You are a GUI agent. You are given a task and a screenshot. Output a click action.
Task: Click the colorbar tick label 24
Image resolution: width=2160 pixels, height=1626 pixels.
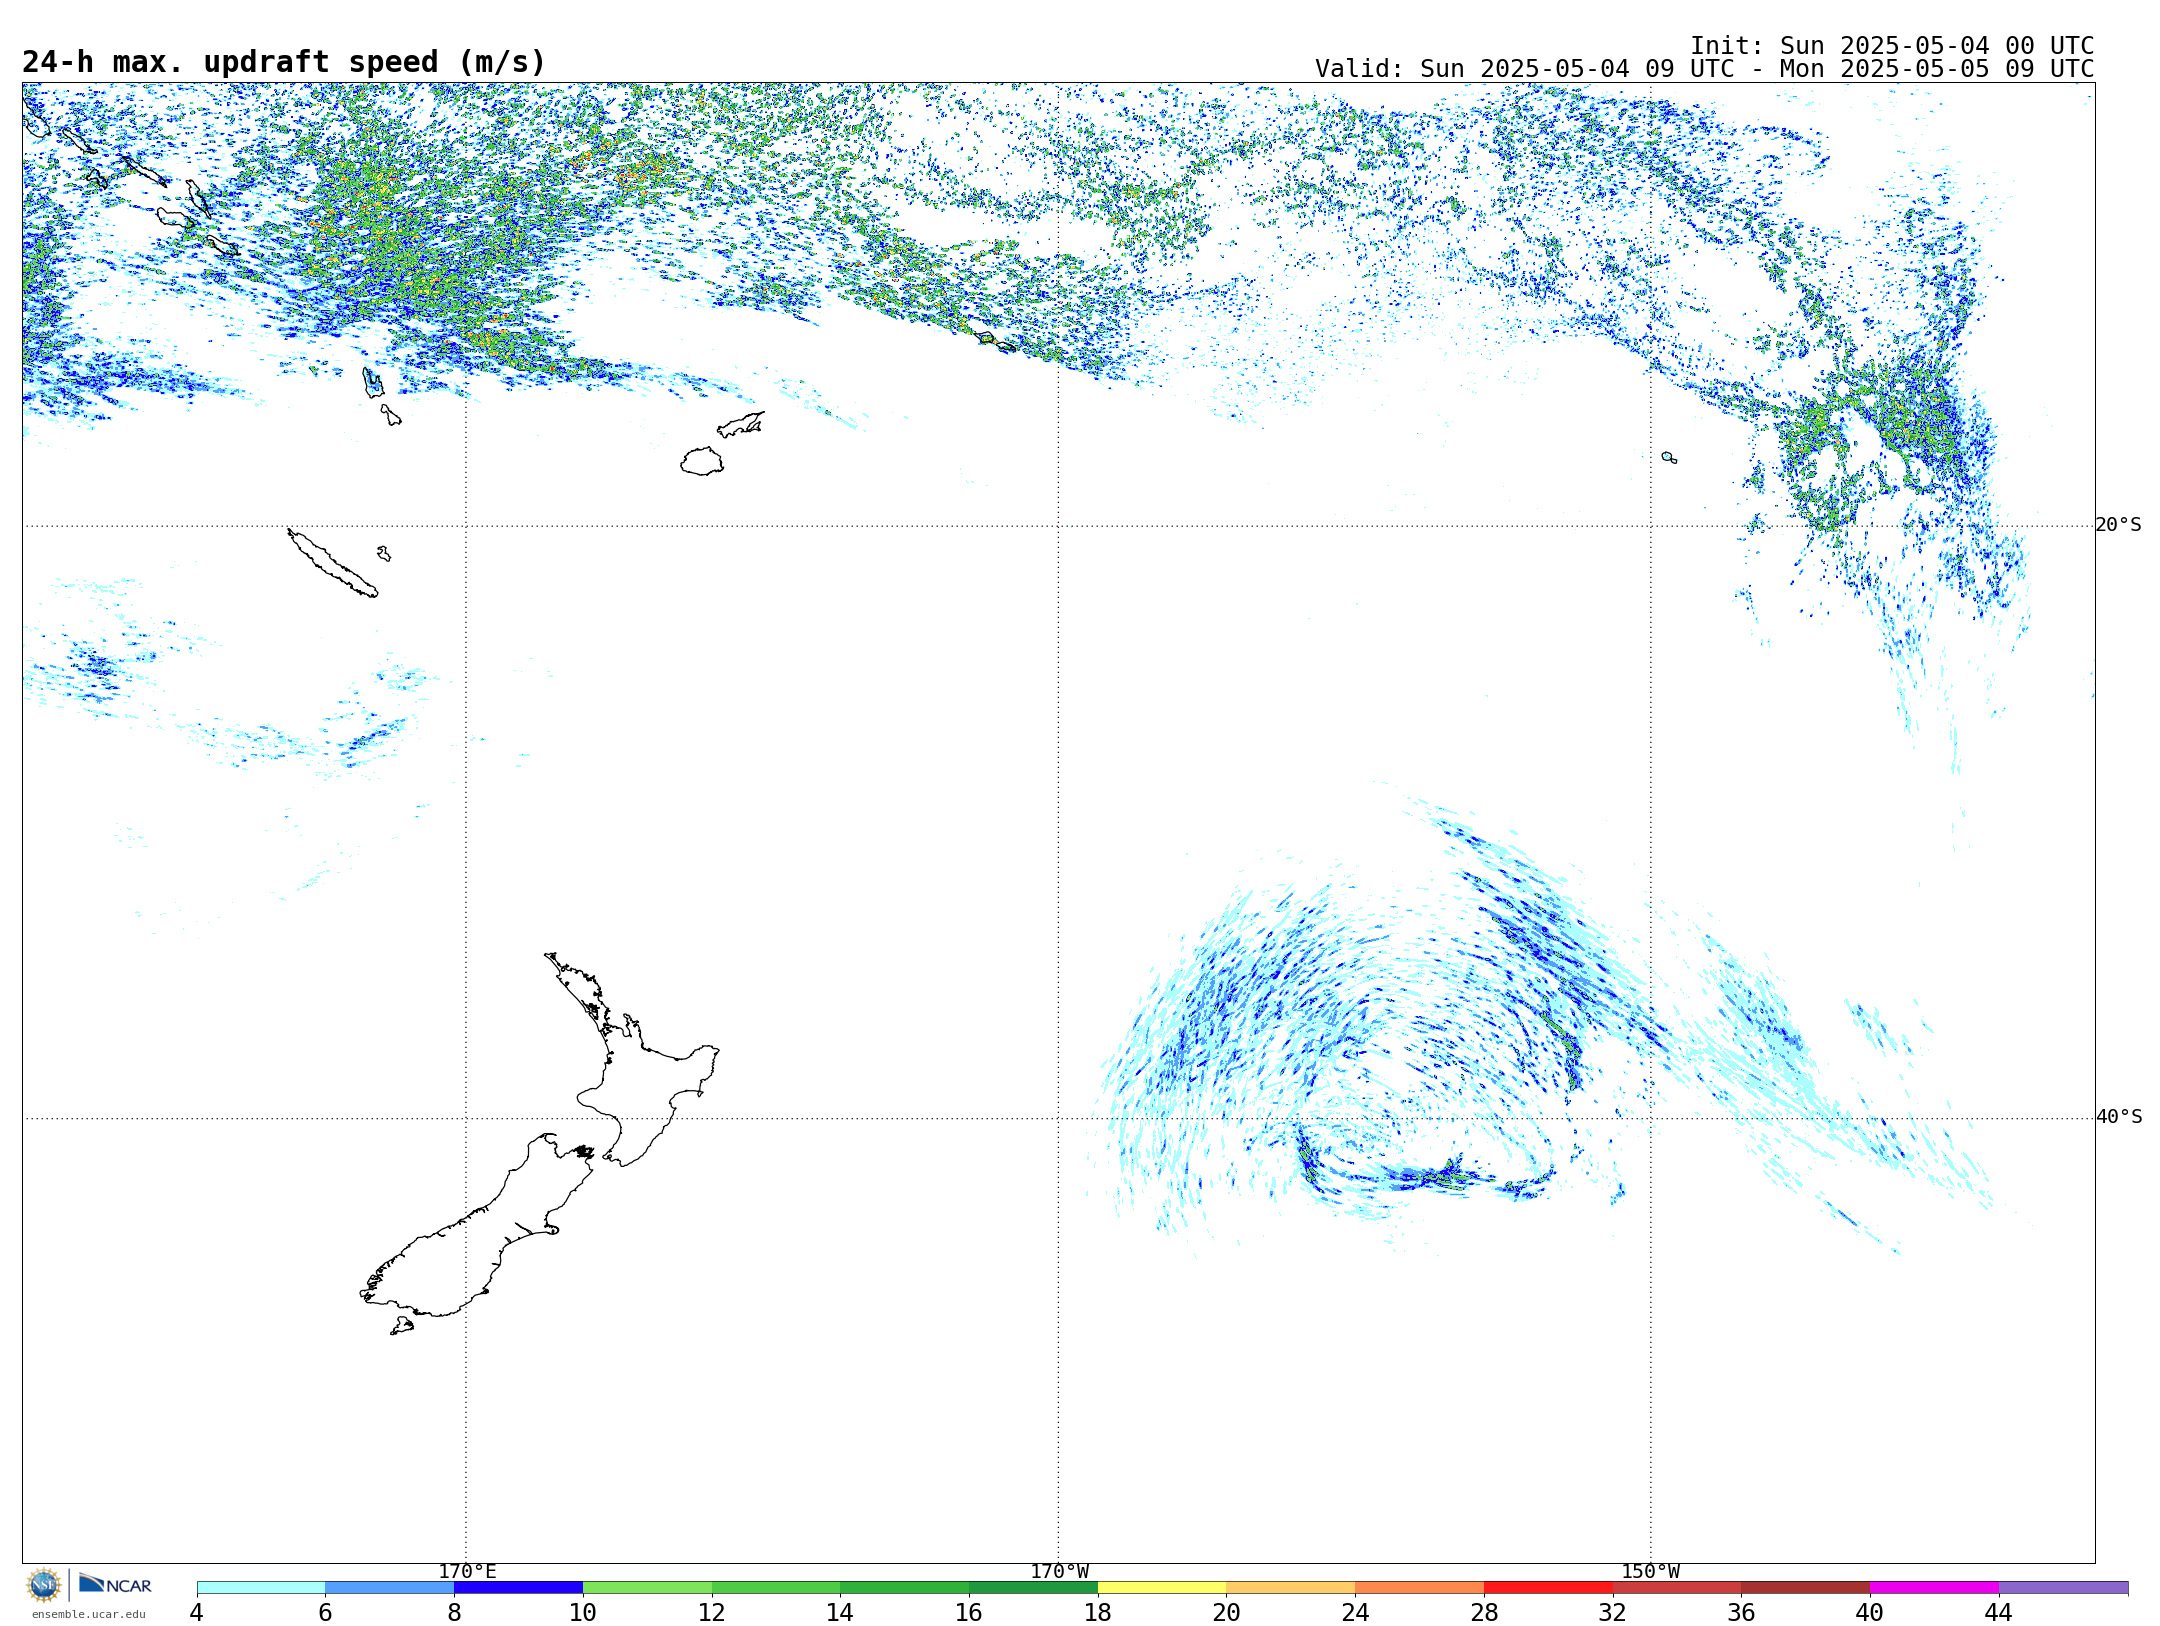tap(1355, 1612)
